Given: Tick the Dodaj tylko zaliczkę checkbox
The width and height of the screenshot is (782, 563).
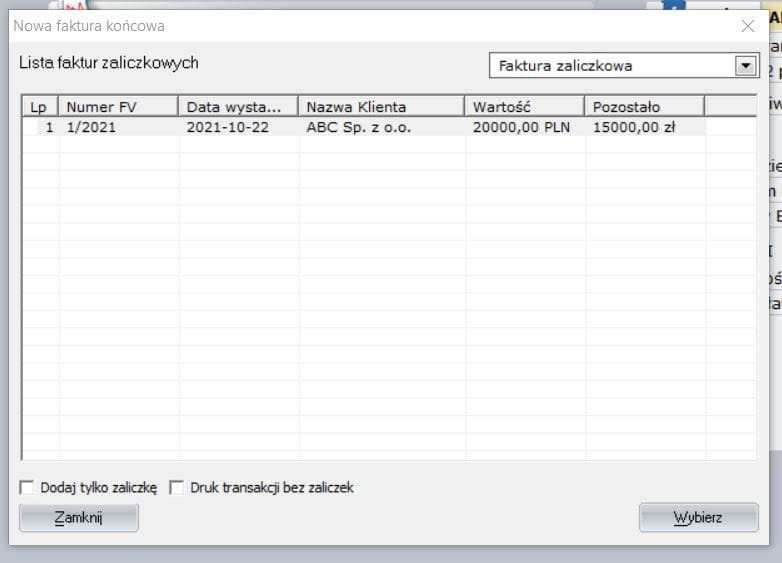Looking at the screenshot, I should (26, 488).
